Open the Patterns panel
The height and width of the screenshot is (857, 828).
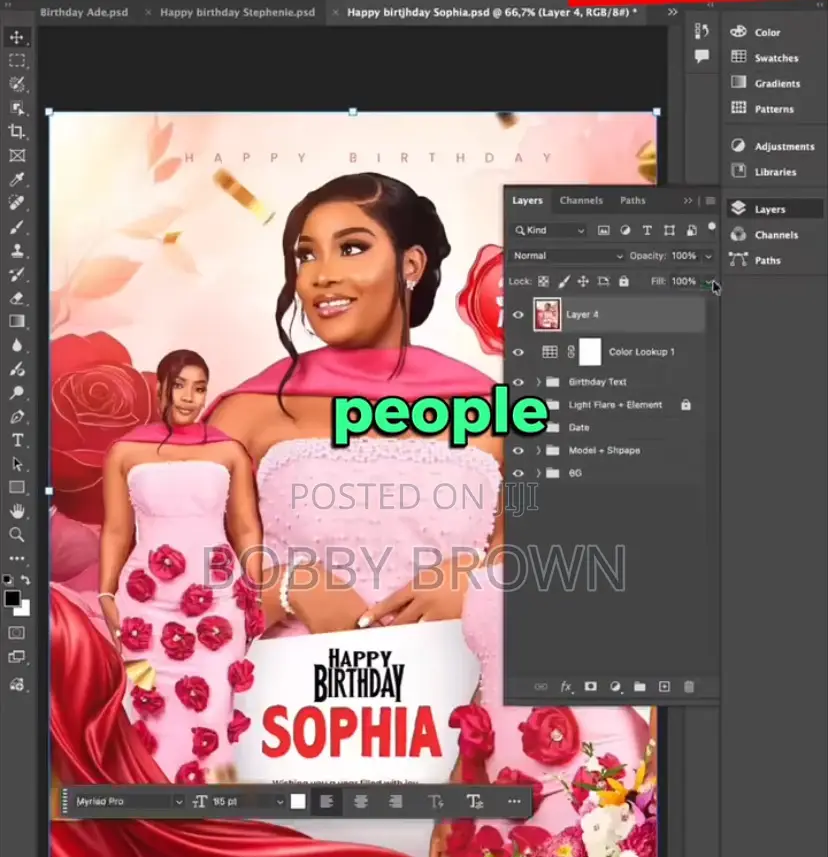tap(762, 109)
